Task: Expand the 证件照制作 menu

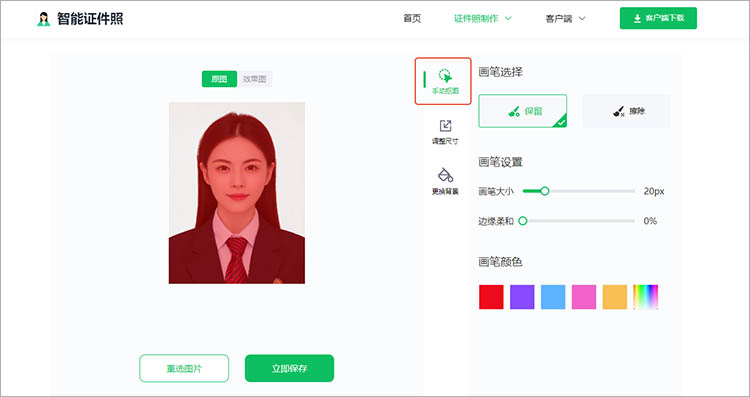Action: [x=482, y=19]
